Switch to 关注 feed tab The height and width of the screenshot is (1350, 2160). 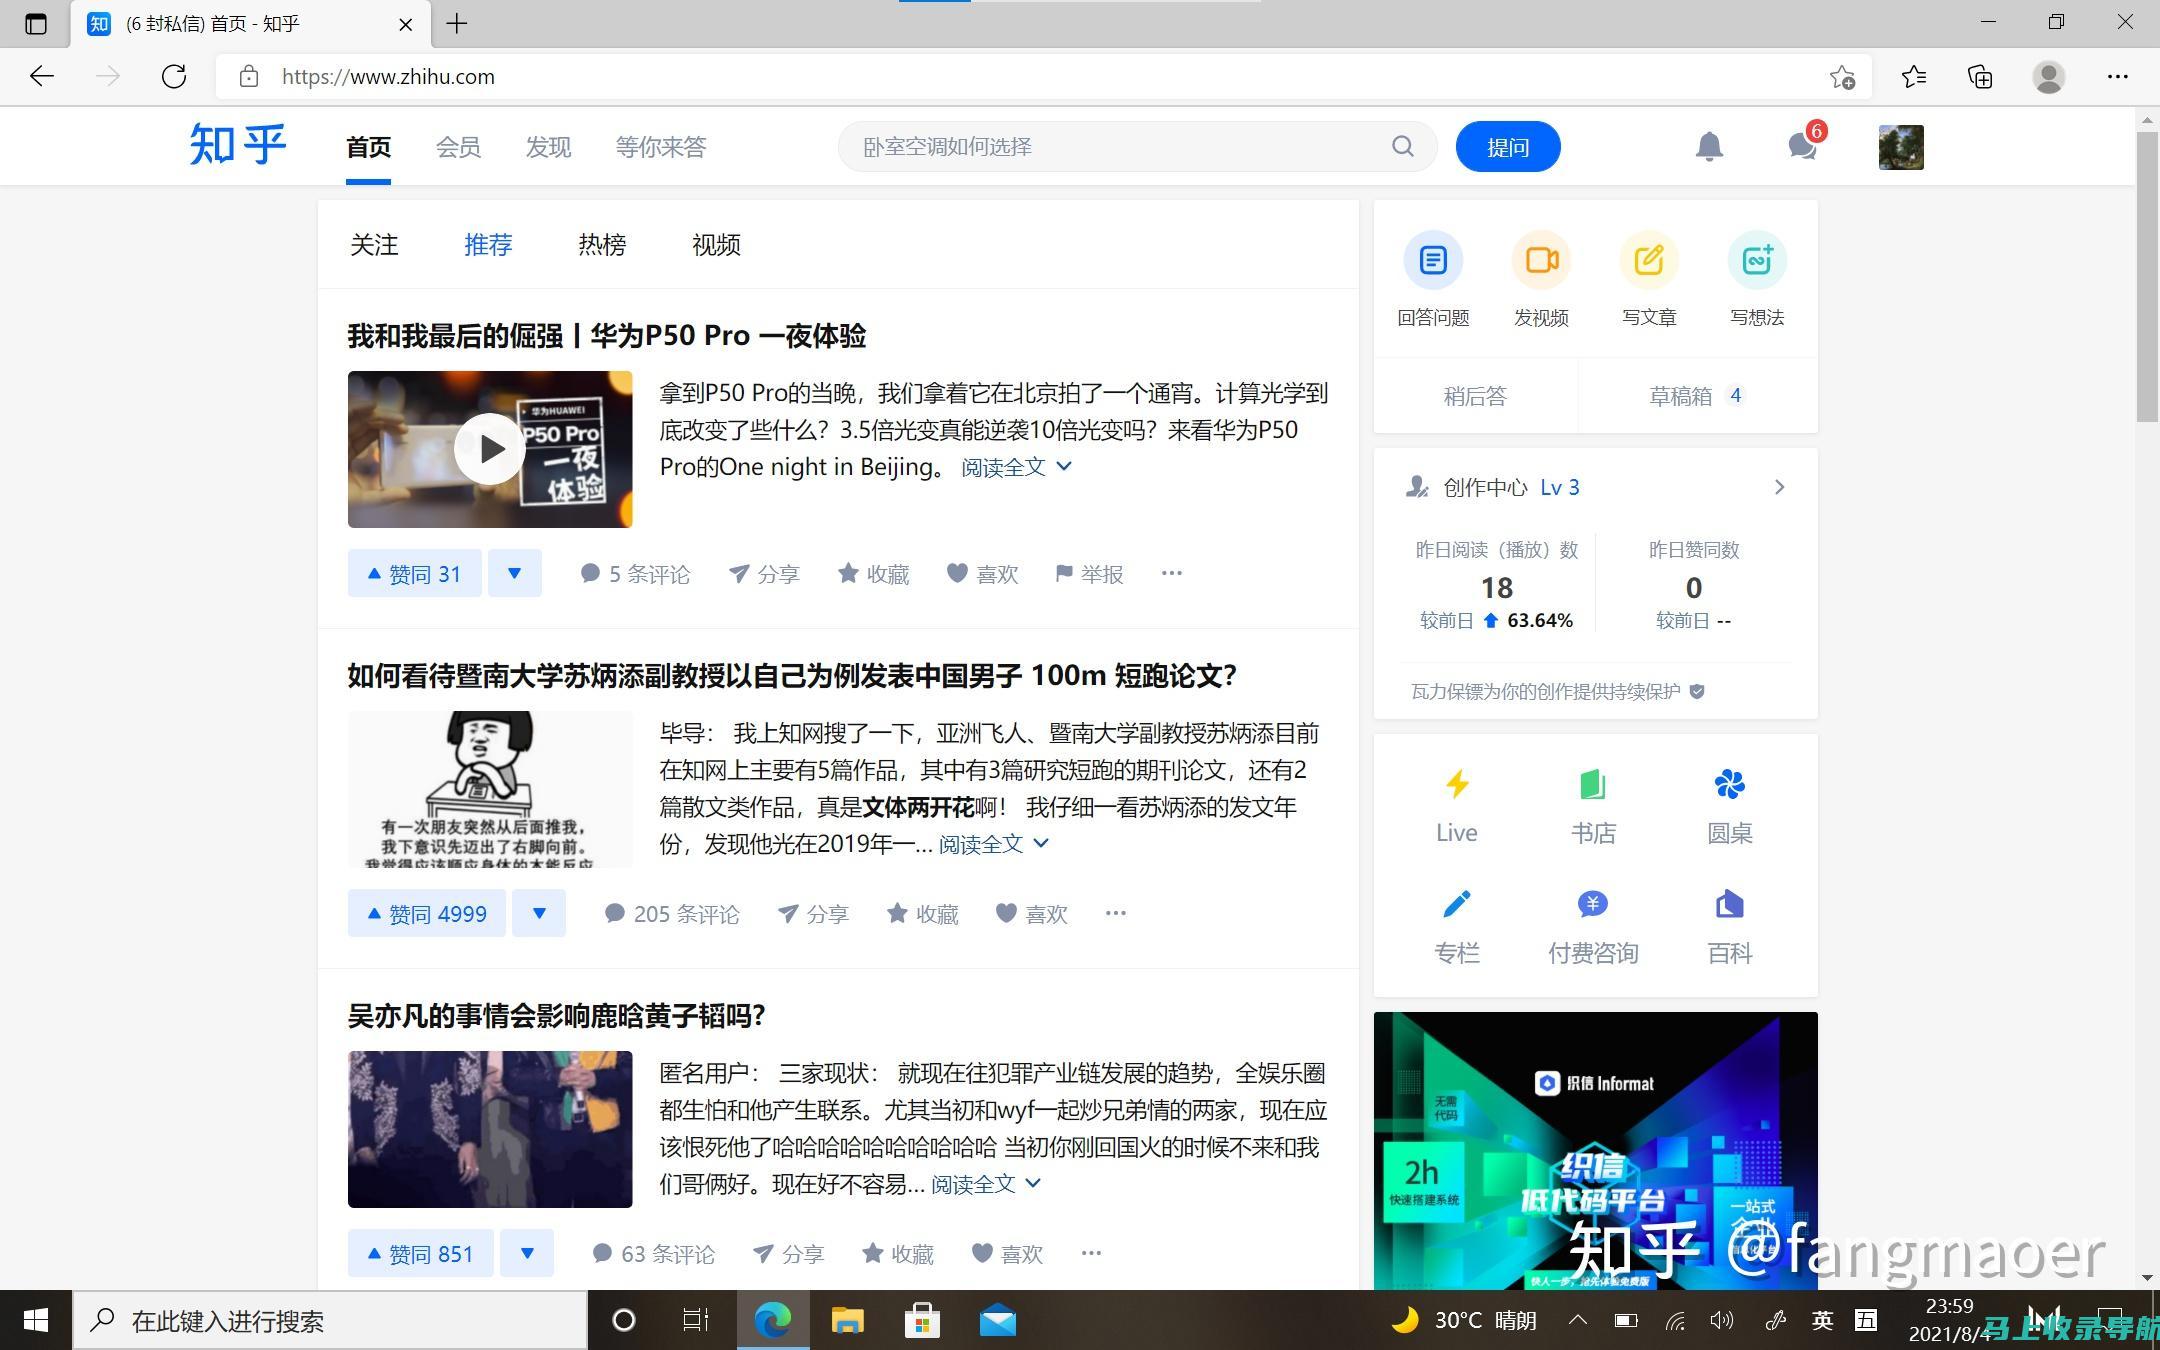pyautogui.click(x=374, y=245)
